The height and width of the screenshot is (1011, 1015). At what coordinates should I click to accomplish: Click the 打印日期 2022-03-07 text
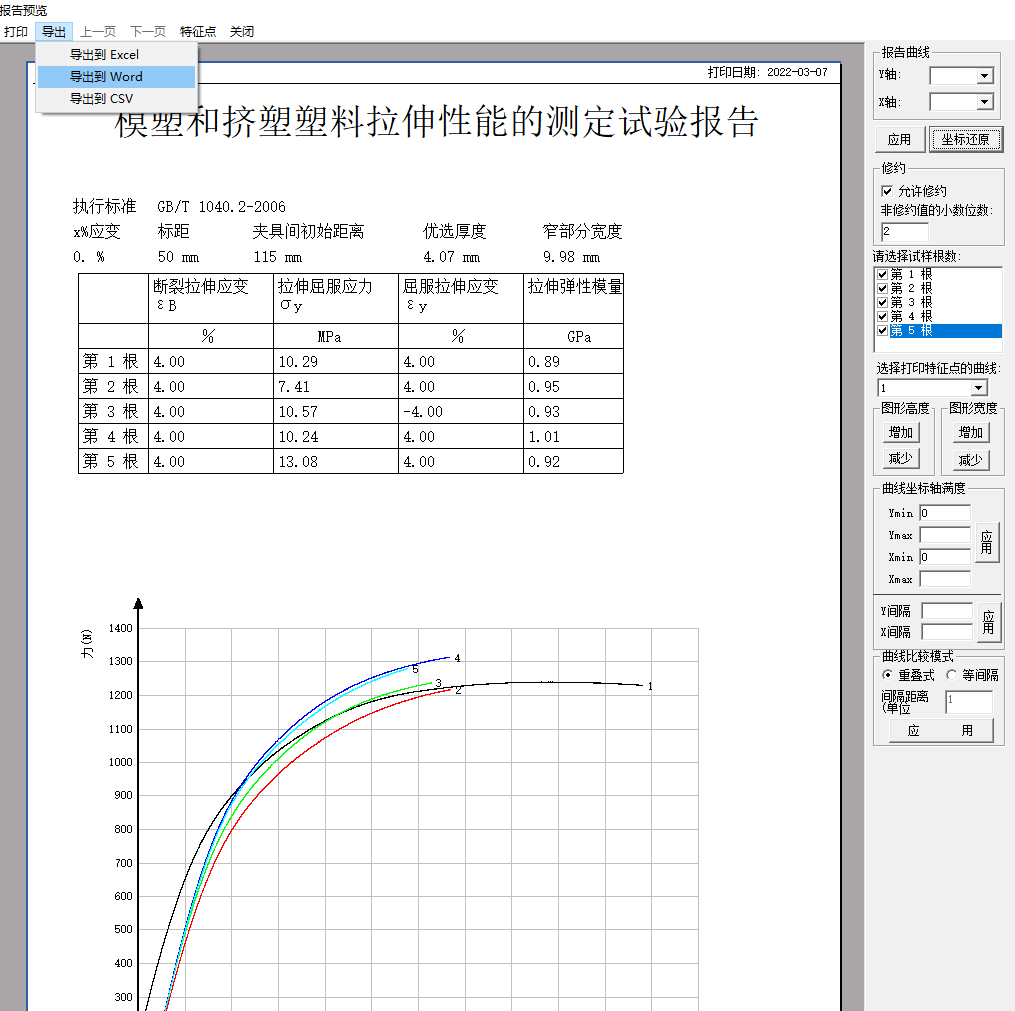[767, 72]
